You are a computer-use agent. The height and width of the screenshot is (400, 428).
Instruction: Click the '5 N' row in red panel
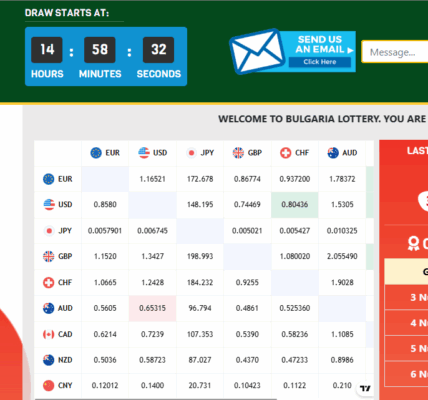406,348
